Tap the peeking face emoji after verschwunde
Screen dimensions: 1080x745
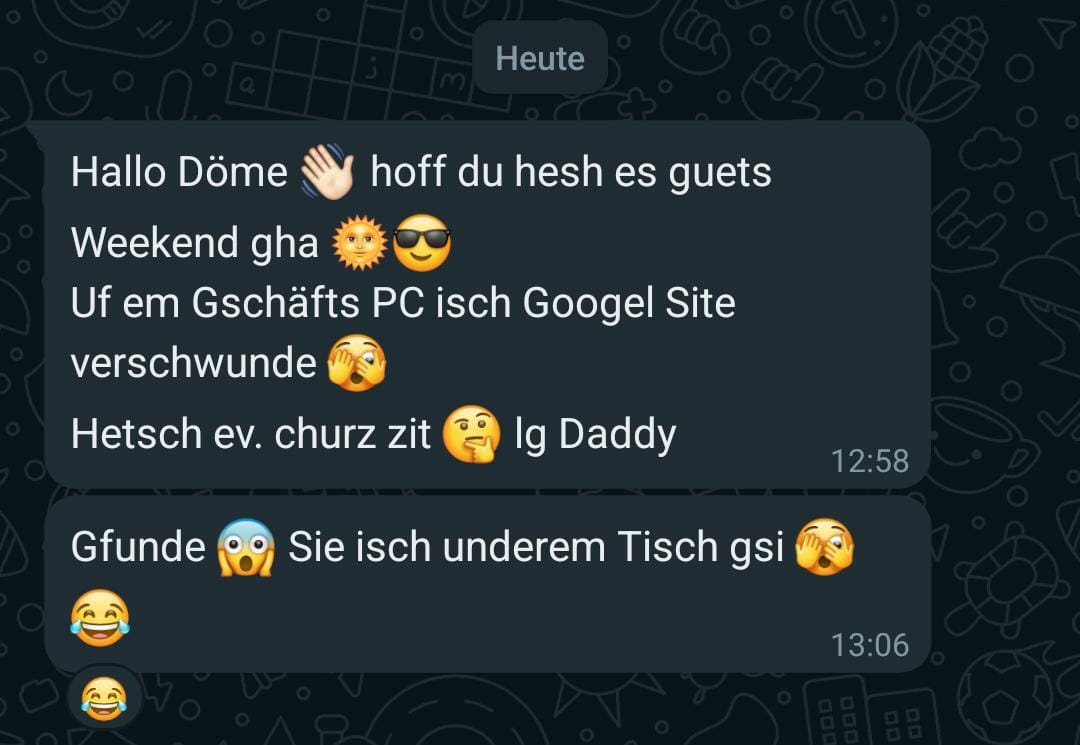tap(357, 362)
